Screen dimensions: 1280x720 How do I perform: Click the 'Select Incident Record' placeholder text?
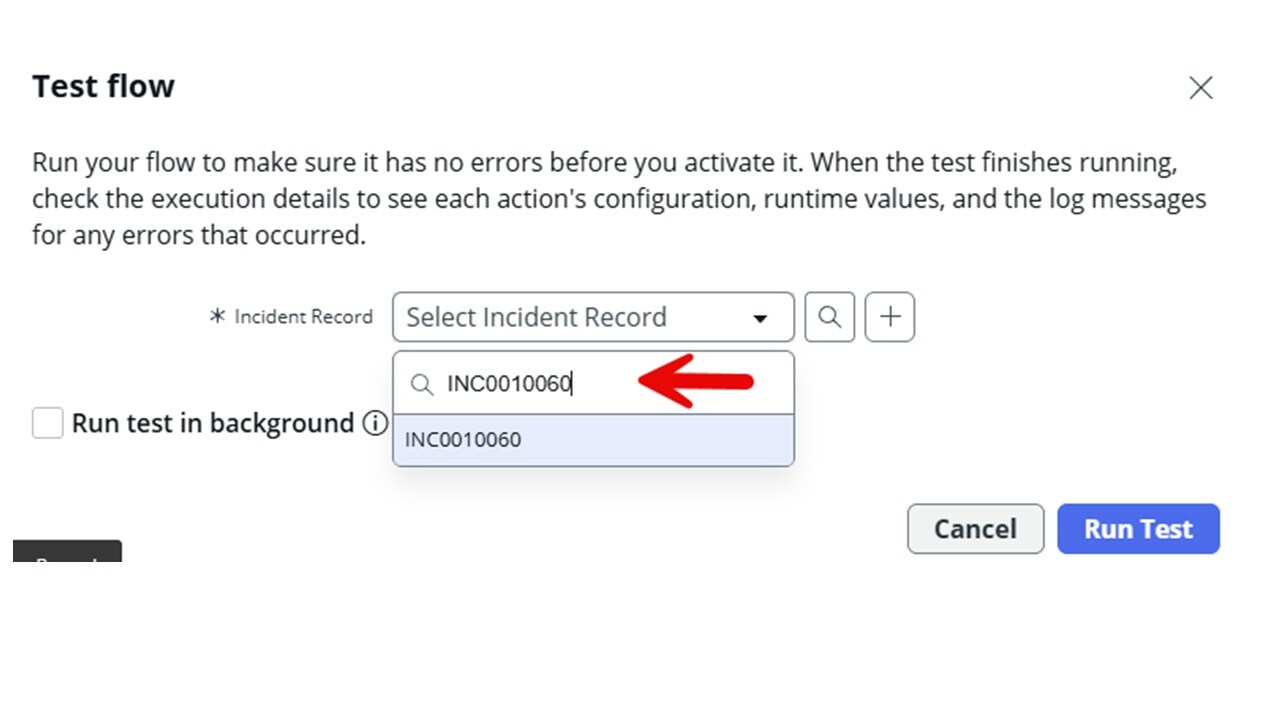536,317
